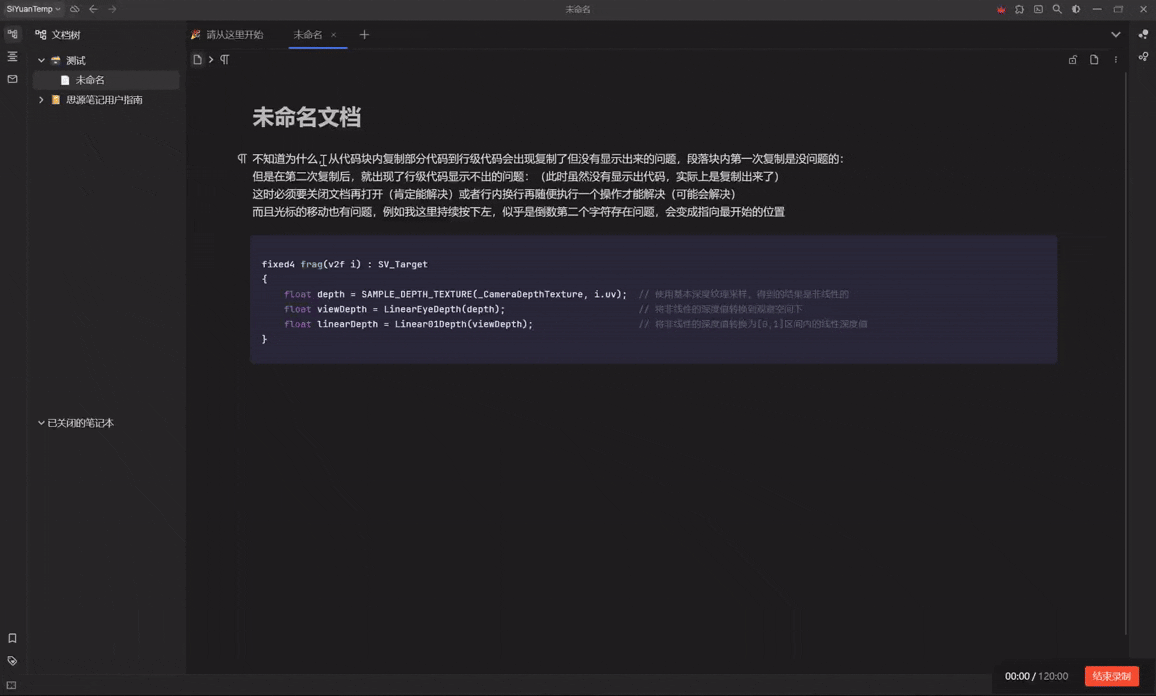Image resolution: width=1156 pixels, height=696 pixels.
Task: Select the 未命名 document tab
Action: click(x=307, y=34)
